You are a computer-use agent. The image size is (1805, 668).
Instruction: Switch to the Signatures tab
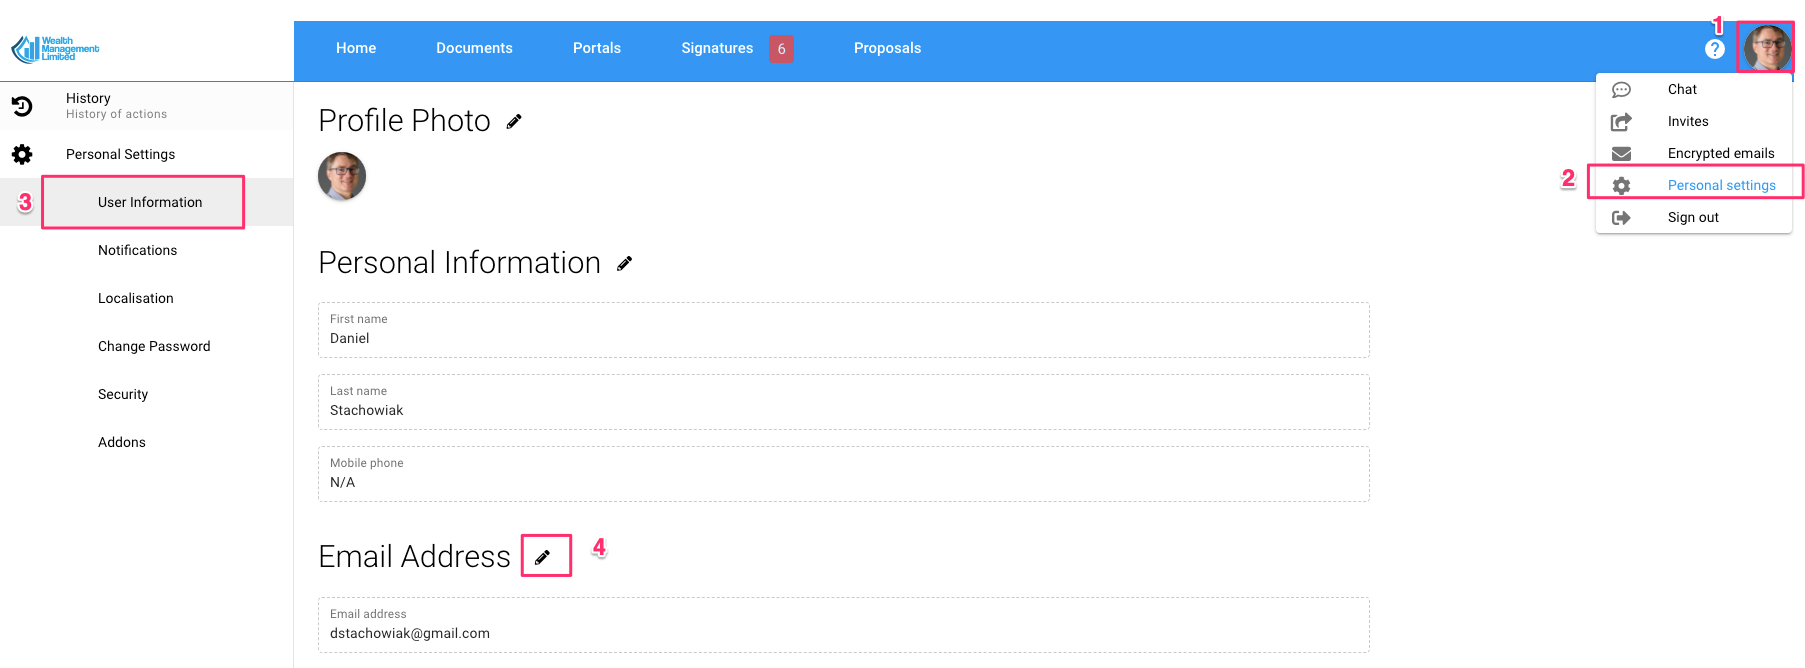(x=717, y=48)
